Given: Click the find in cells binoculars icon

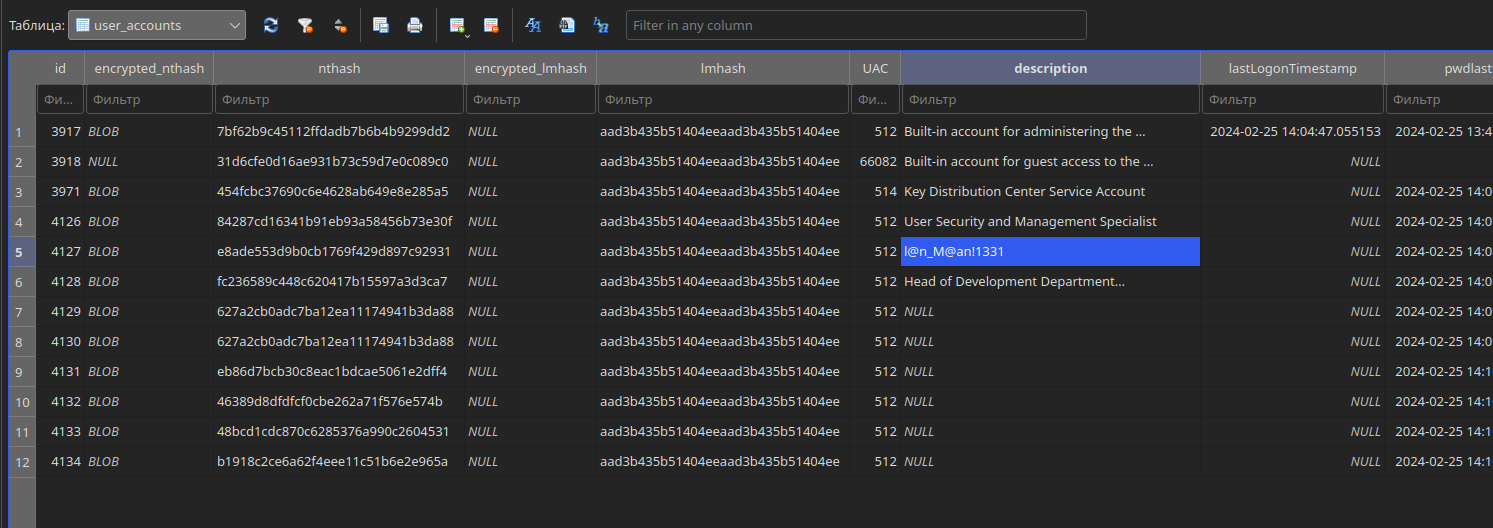Looking at the screenshot, I should 567,25.
